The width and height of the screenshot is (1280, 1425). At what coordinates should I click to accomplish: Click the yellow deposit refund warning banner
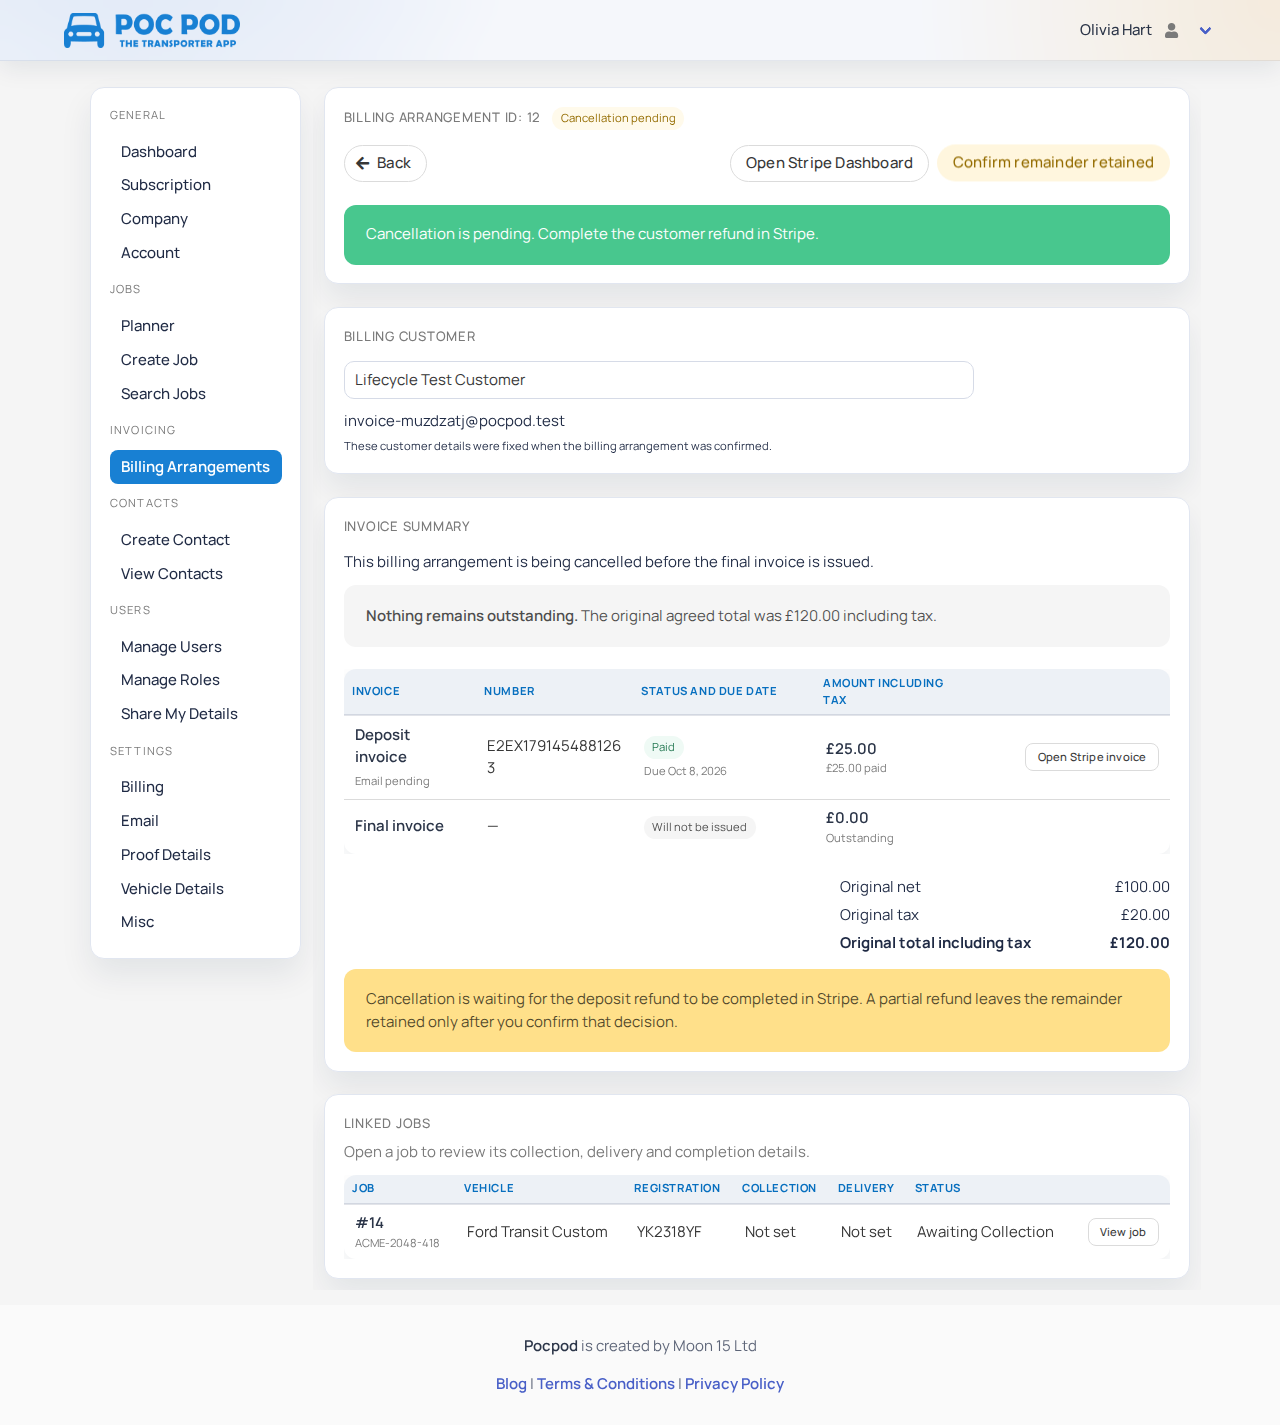pyautogui.click(x=757, y=1010)
